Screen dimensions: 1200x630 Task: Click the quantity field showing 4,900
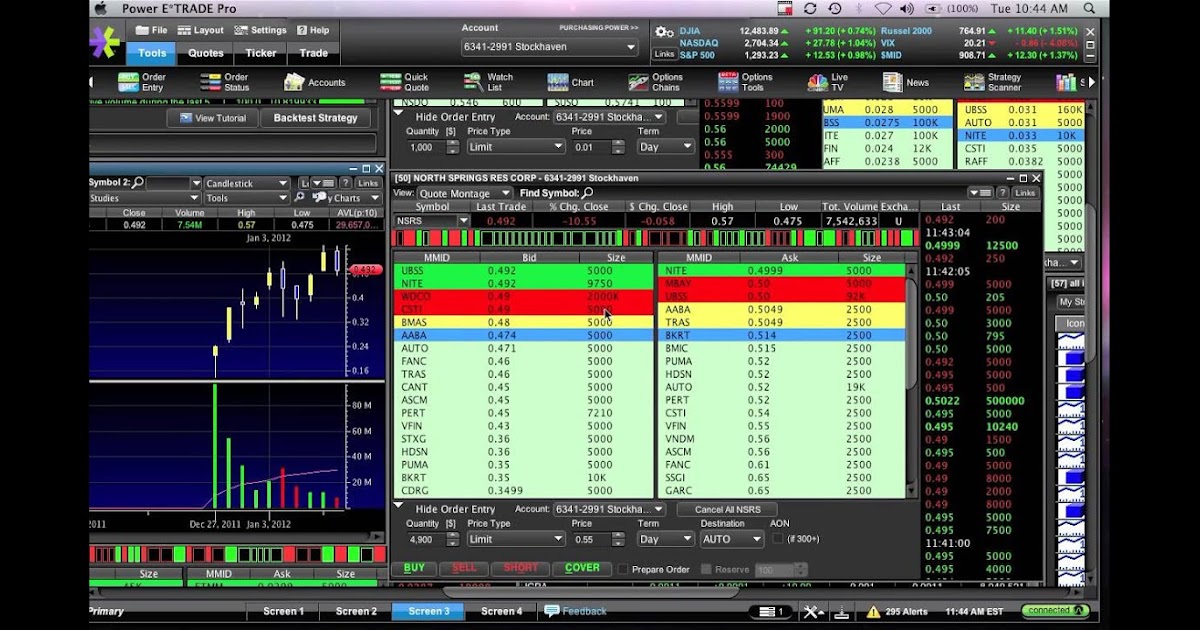(x=426, y=539)
